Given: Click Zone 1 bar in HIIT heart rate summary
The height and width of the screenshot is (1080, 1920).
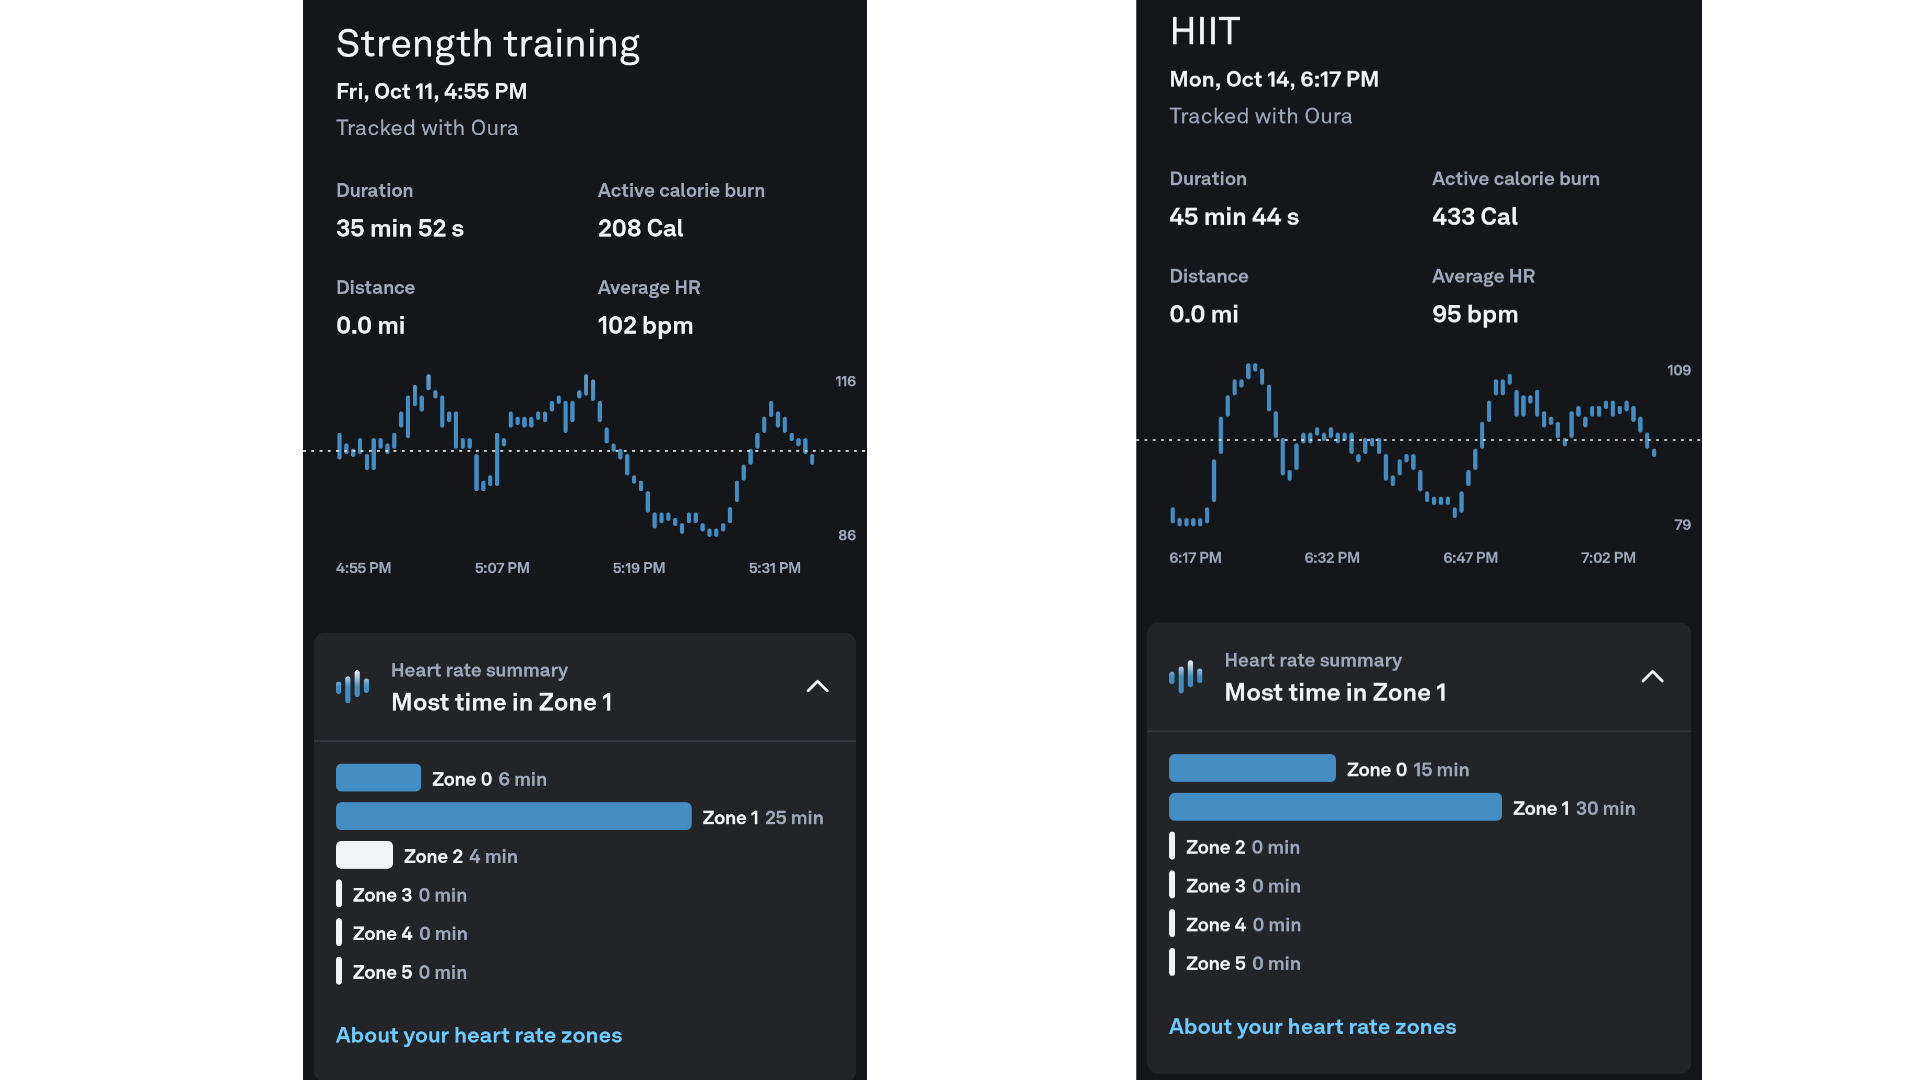Looking at the screenshot, I should coord(1333,807).
